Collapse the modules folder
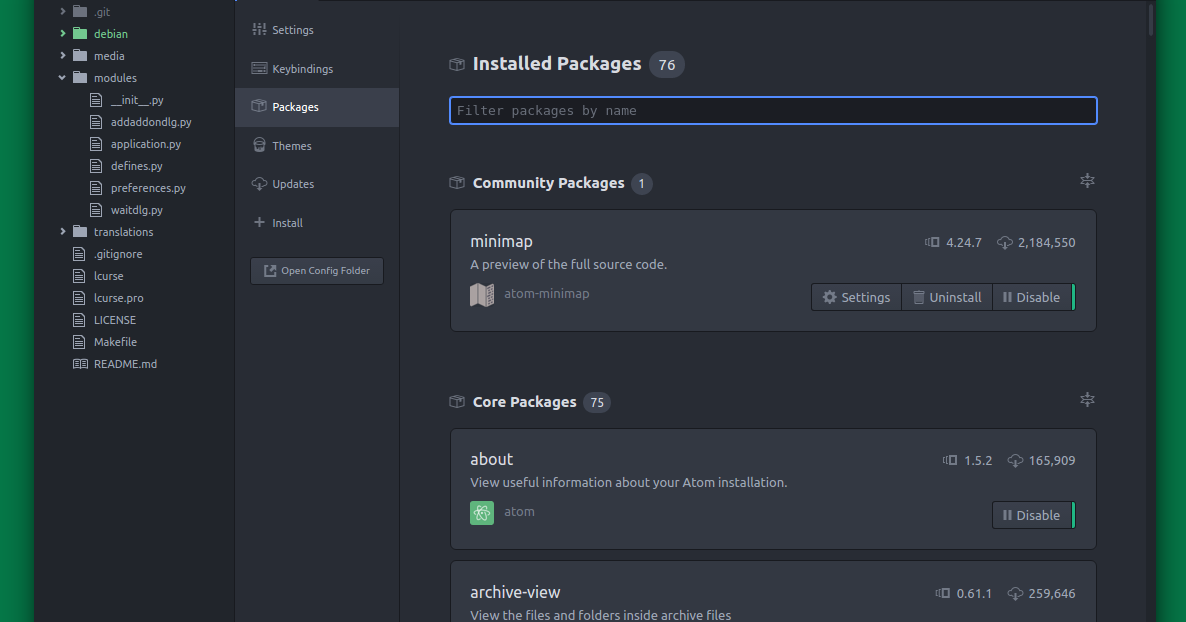The height and width of the screenshot is (622, 1186). point(63,78)
